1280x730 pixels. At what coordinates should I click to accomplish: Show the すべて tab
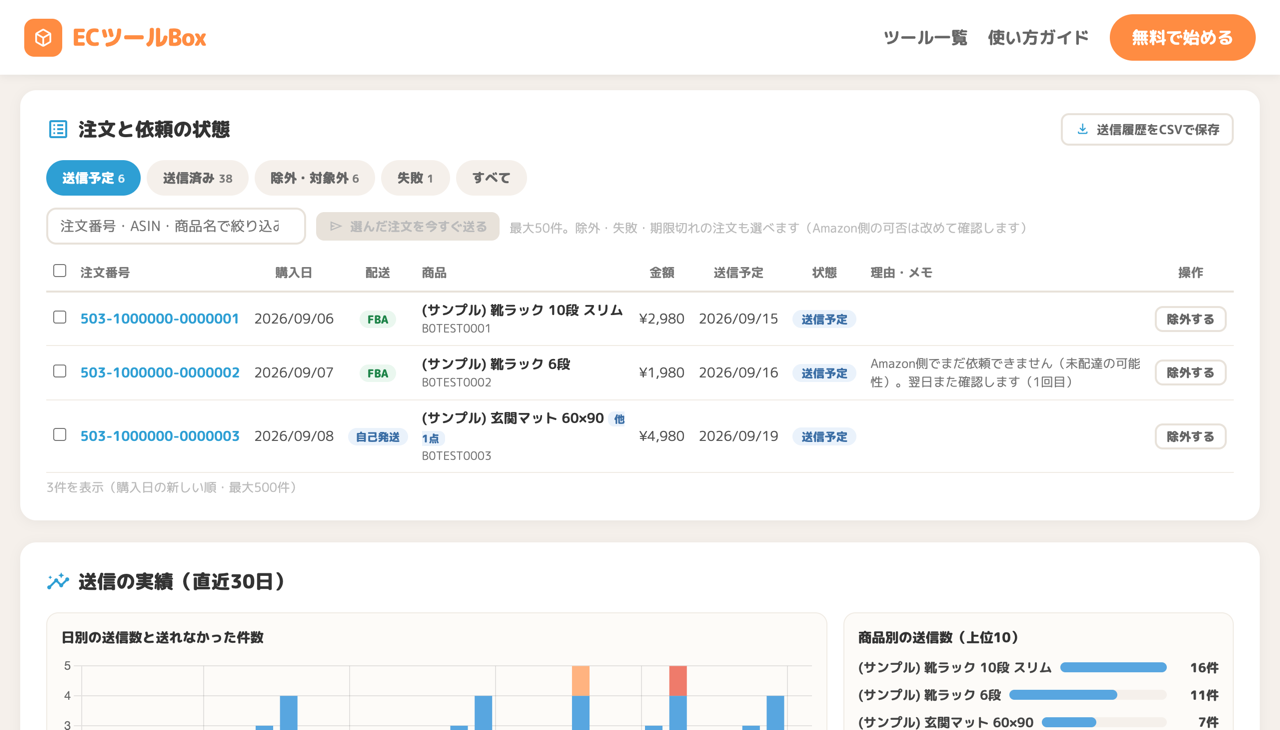491,178
